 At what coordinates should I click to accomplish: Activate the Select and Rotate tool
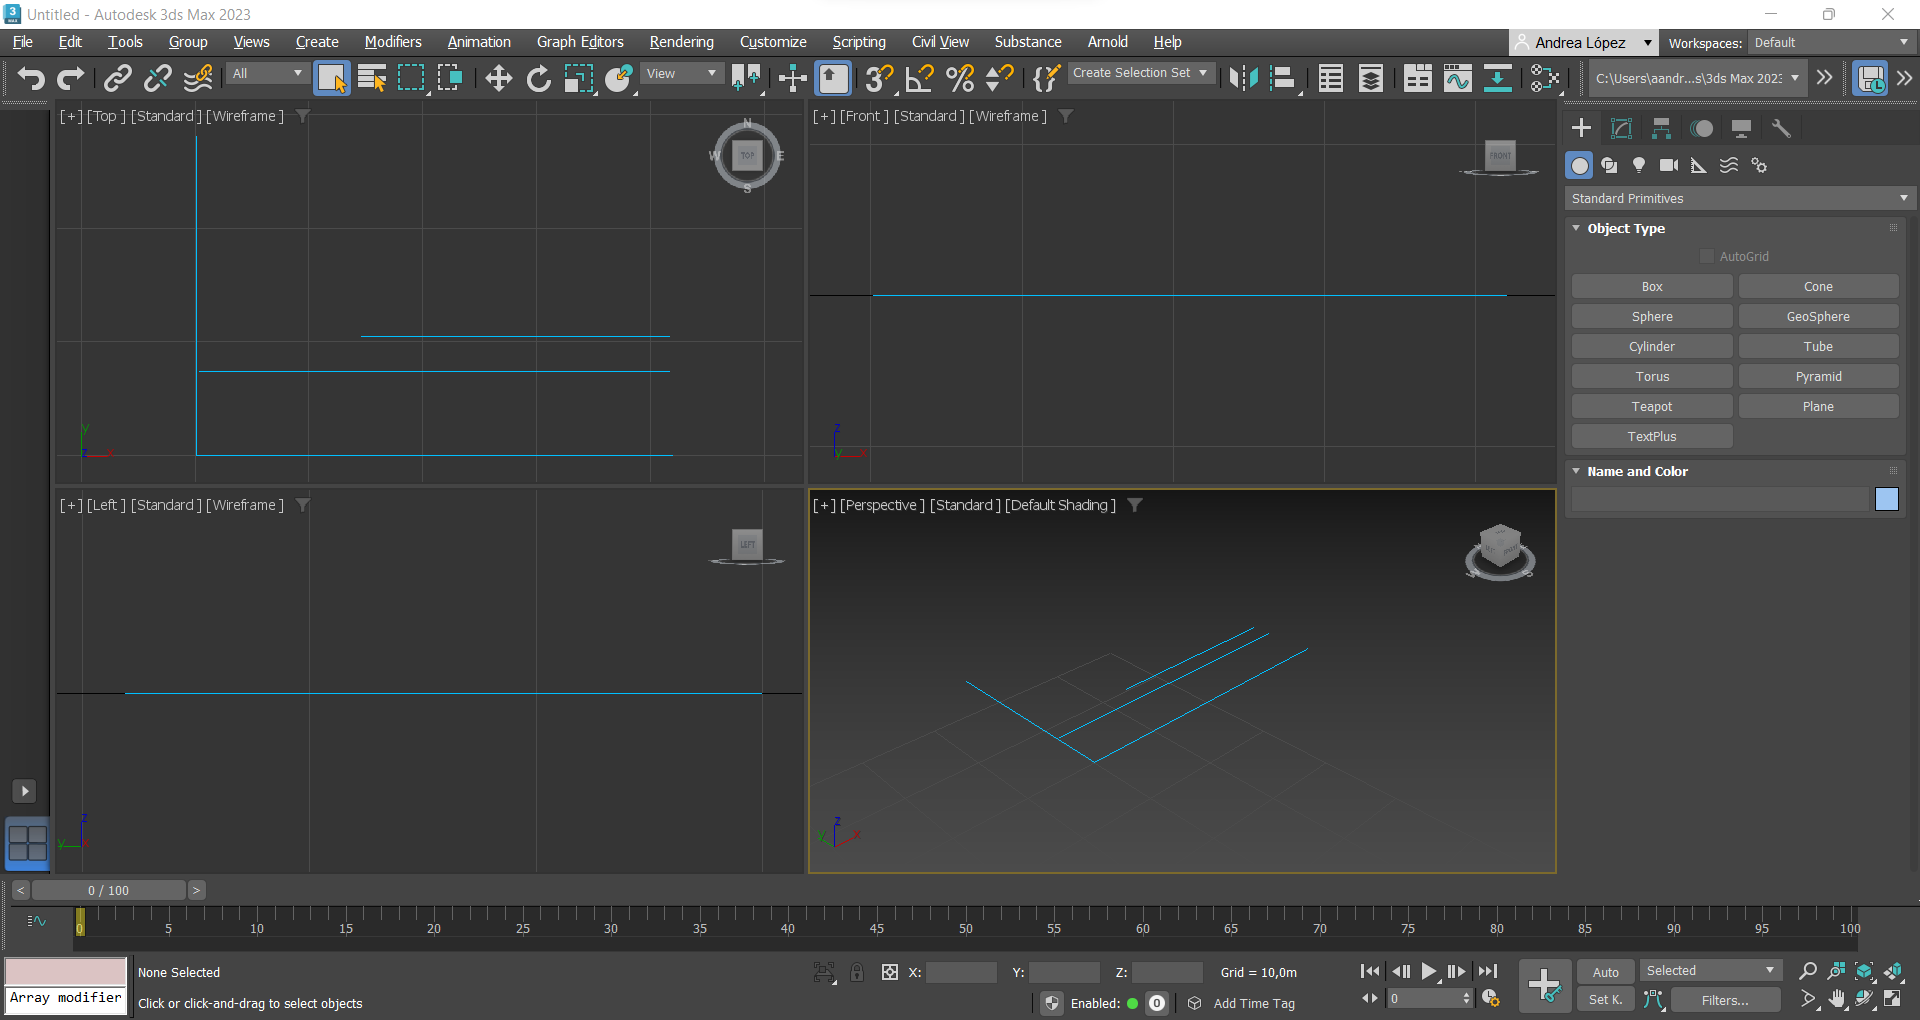pos(538,78)
